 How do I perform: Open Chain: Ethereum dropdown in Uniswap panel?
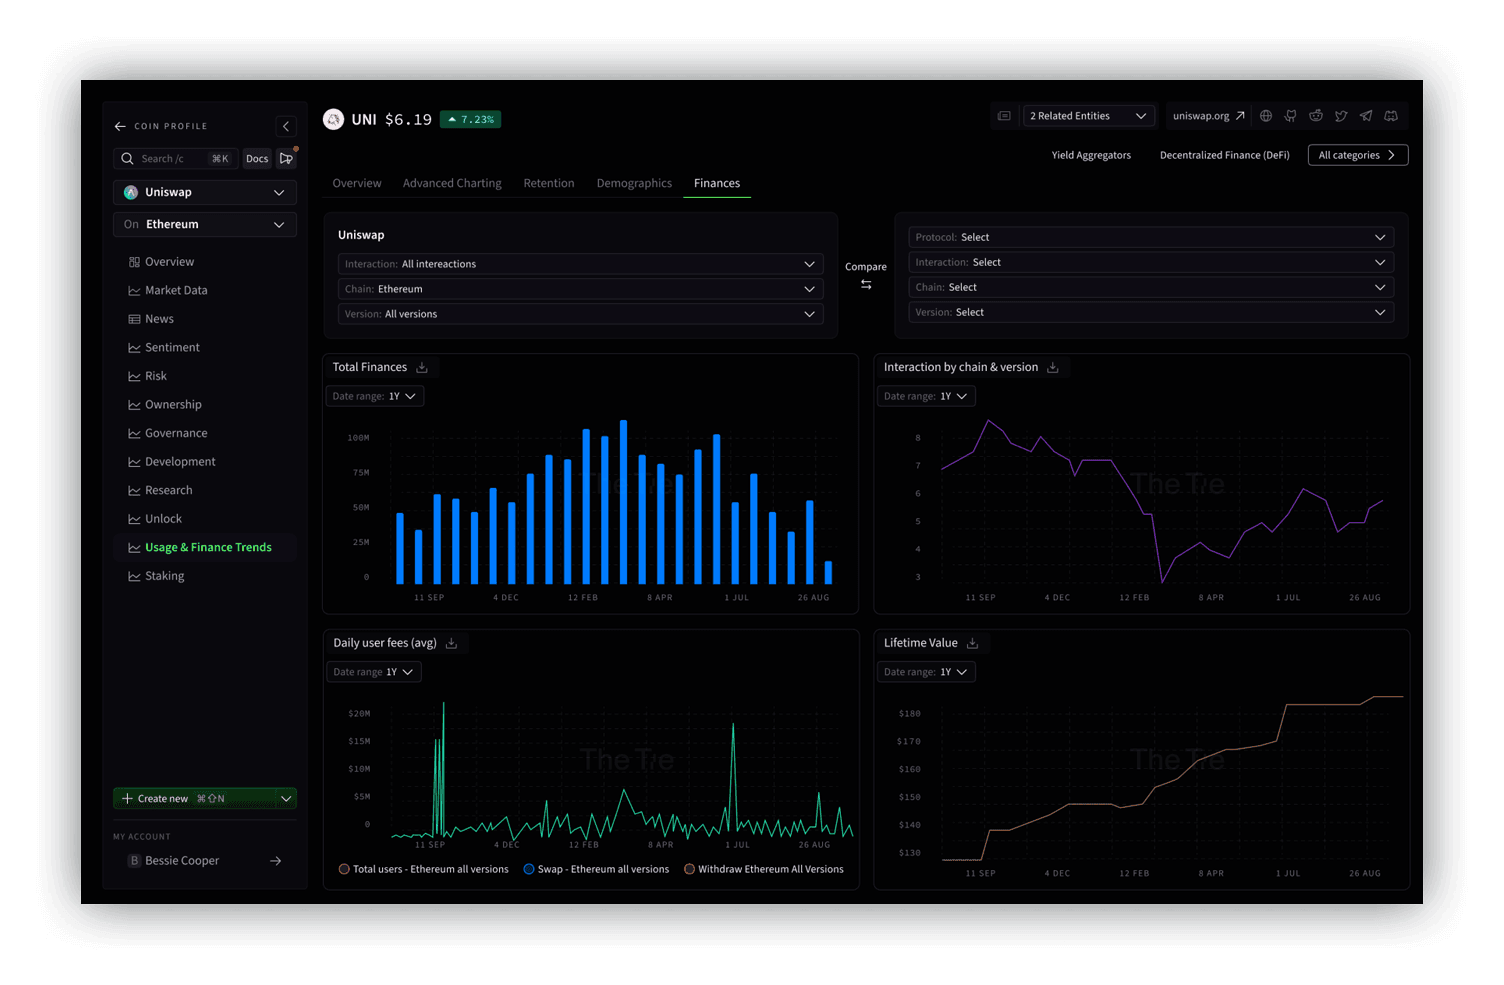click(580, 289)
